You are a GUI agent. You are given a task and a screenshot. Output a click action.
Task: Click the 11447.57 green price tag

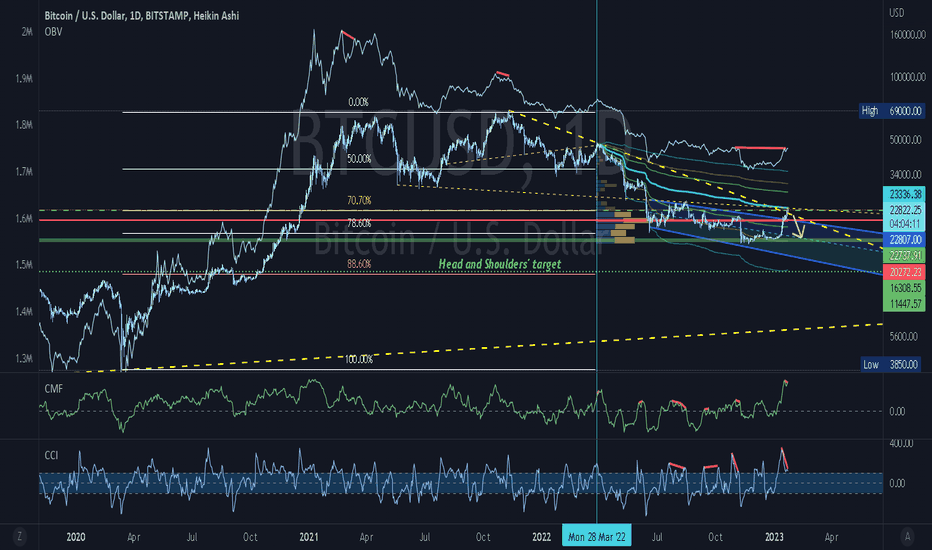[905, 304]
